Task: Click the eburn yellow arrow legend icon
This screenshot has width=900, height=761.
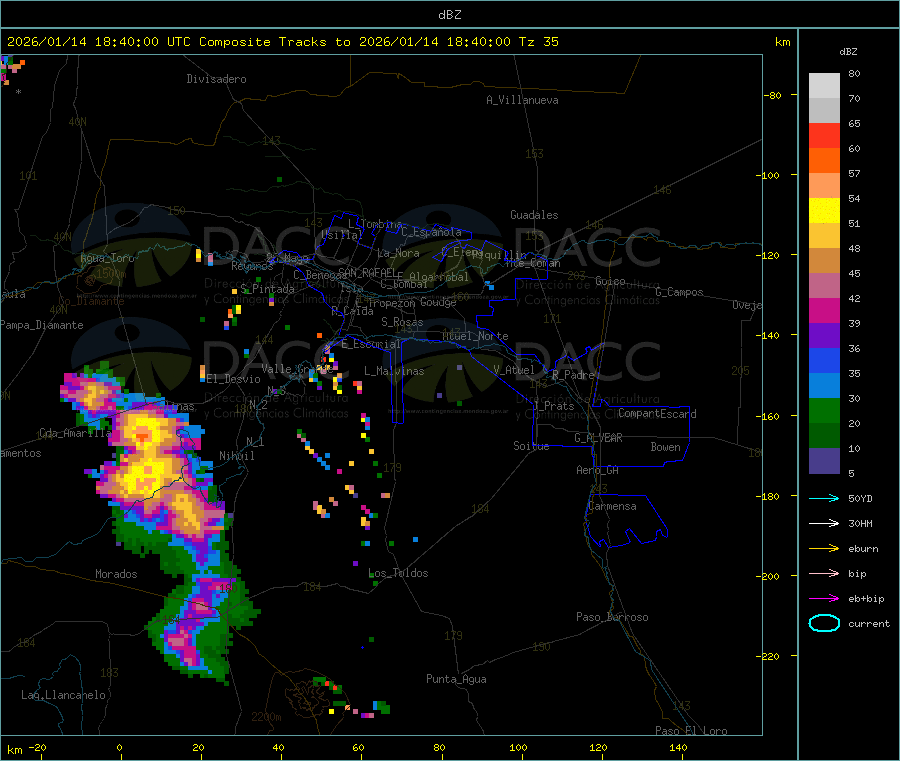Action: click(x=824, y=549)
